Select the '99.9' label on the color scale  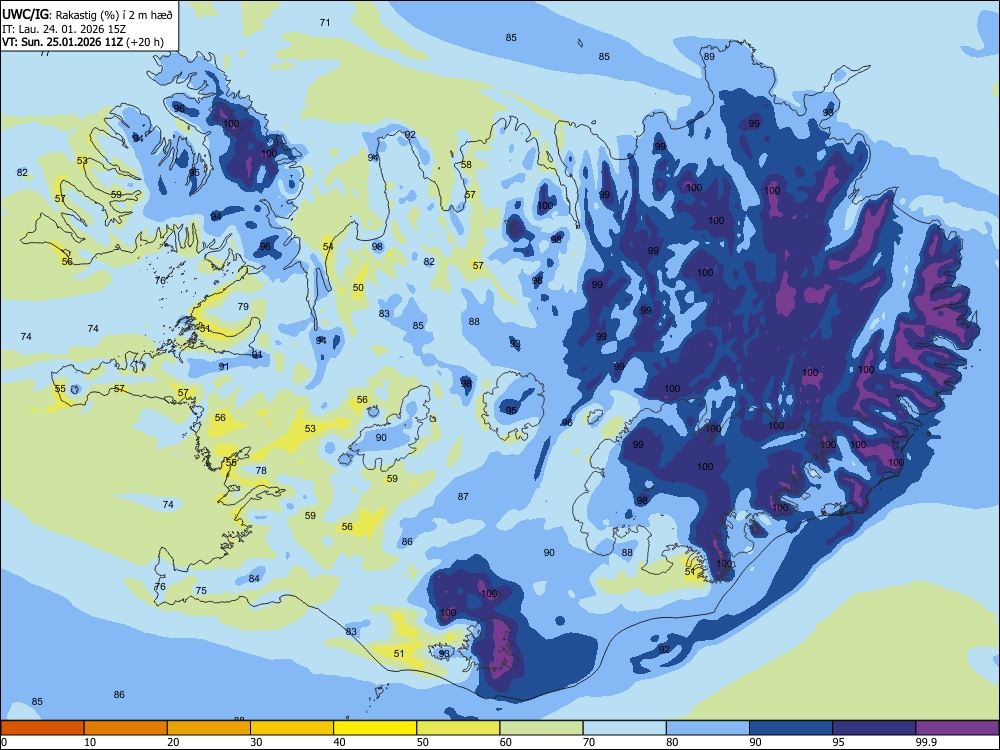point(926,742)
